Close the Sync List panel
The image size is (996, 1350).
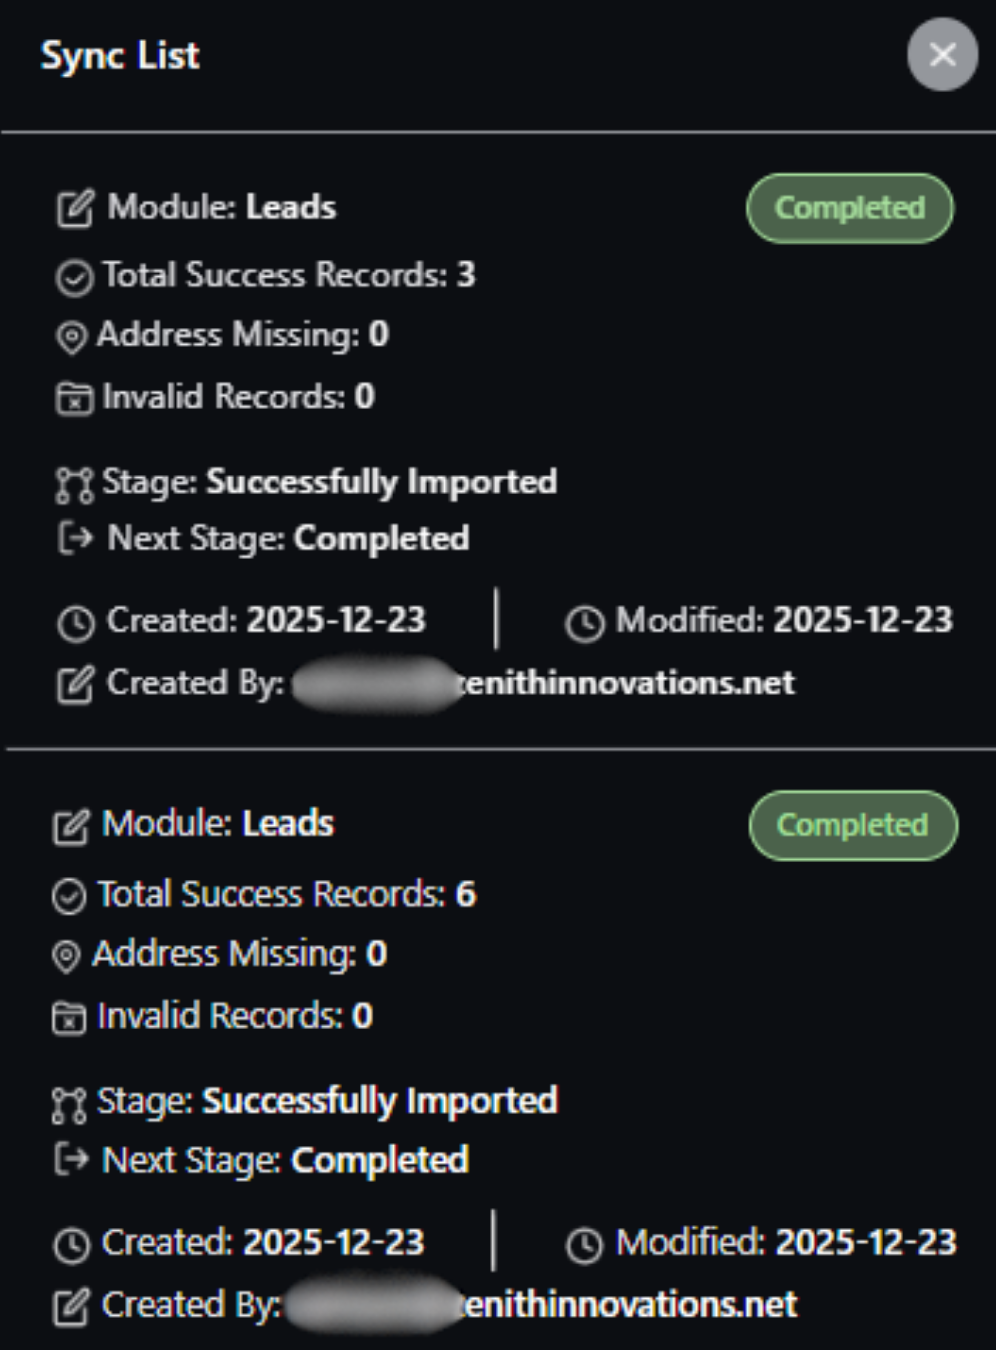942,55
